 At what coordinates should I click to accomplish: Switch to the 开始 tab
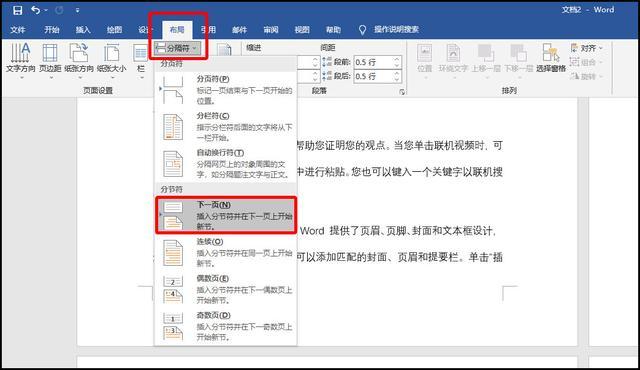pyautogui.click(x=51, y=29)
